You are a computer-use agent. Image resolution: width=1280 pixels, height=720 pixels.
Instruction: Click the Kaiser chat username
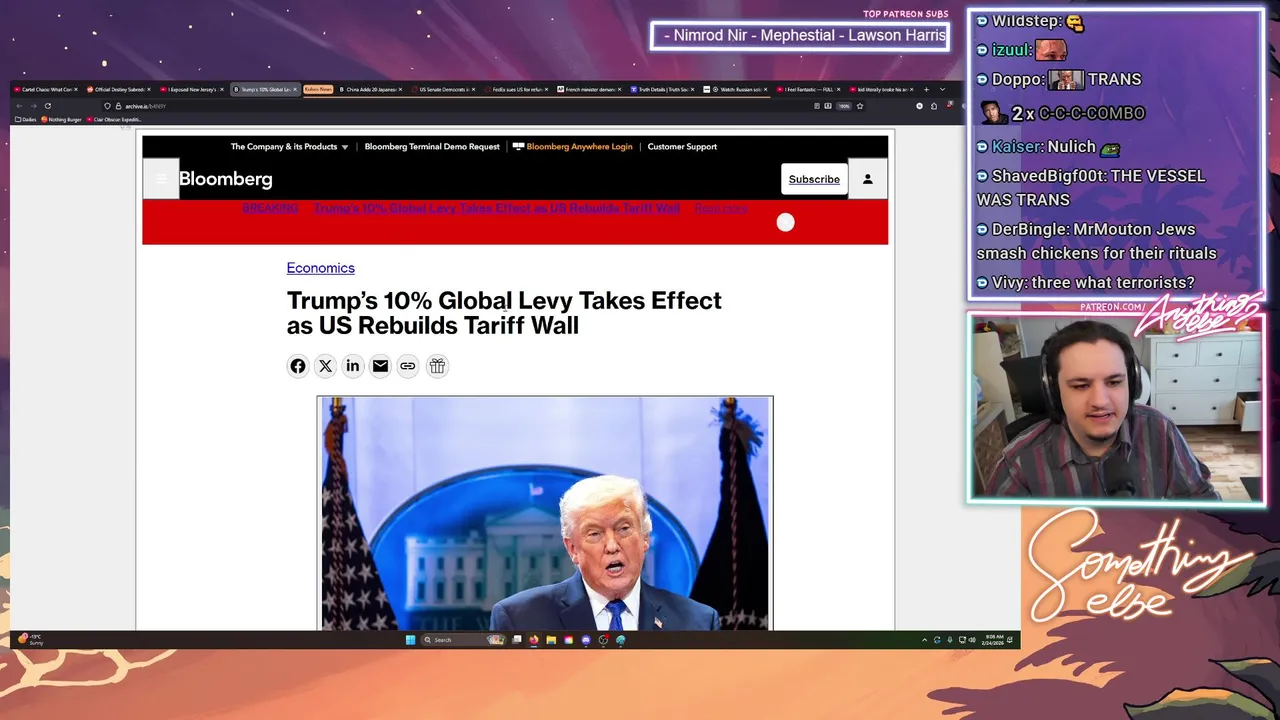(1017, 147)
